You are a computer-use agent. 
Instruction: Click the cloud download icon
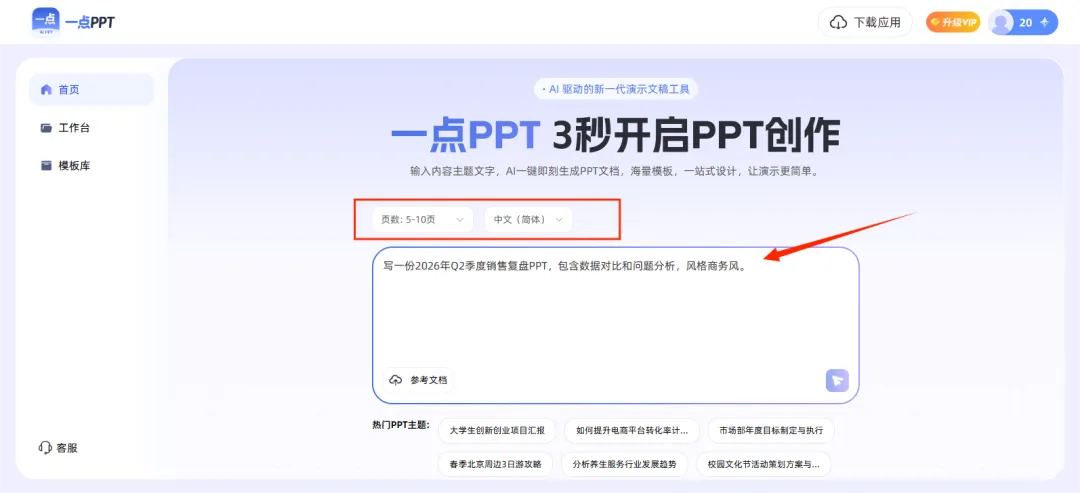coord(838,23)
